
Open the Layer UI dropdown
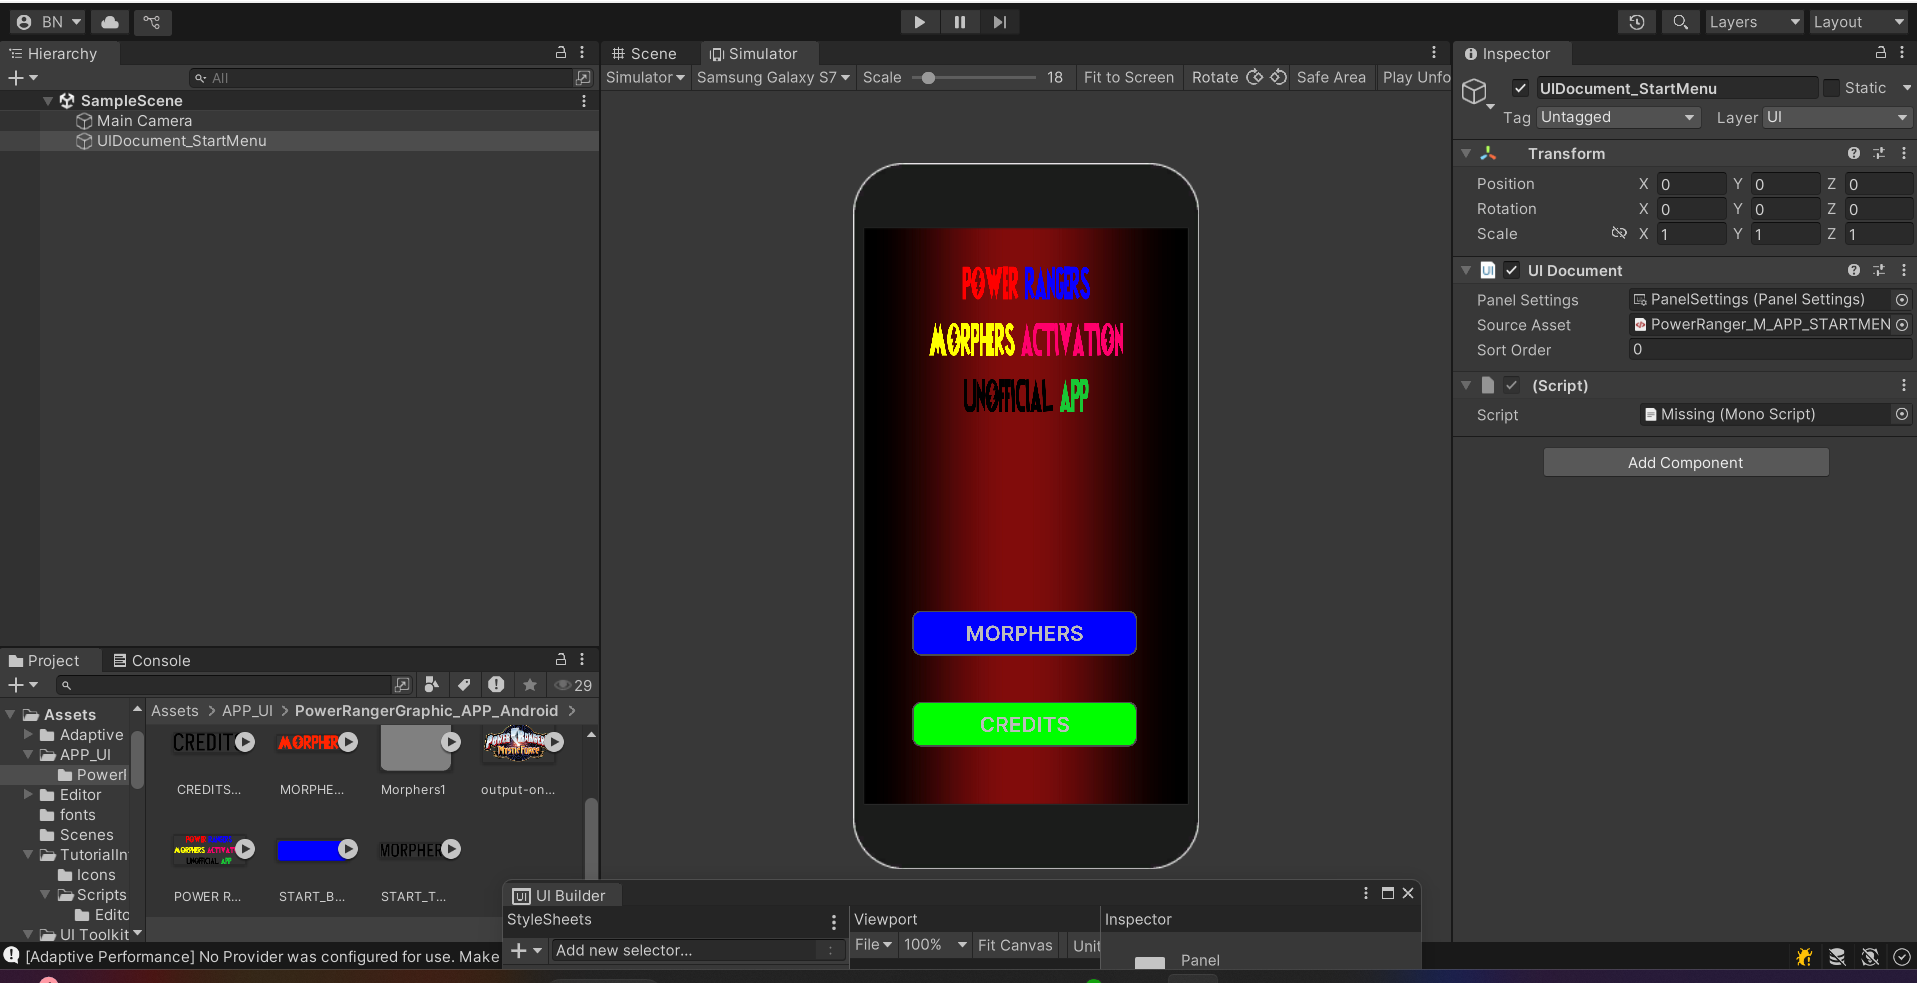[x=1837, y=117]
